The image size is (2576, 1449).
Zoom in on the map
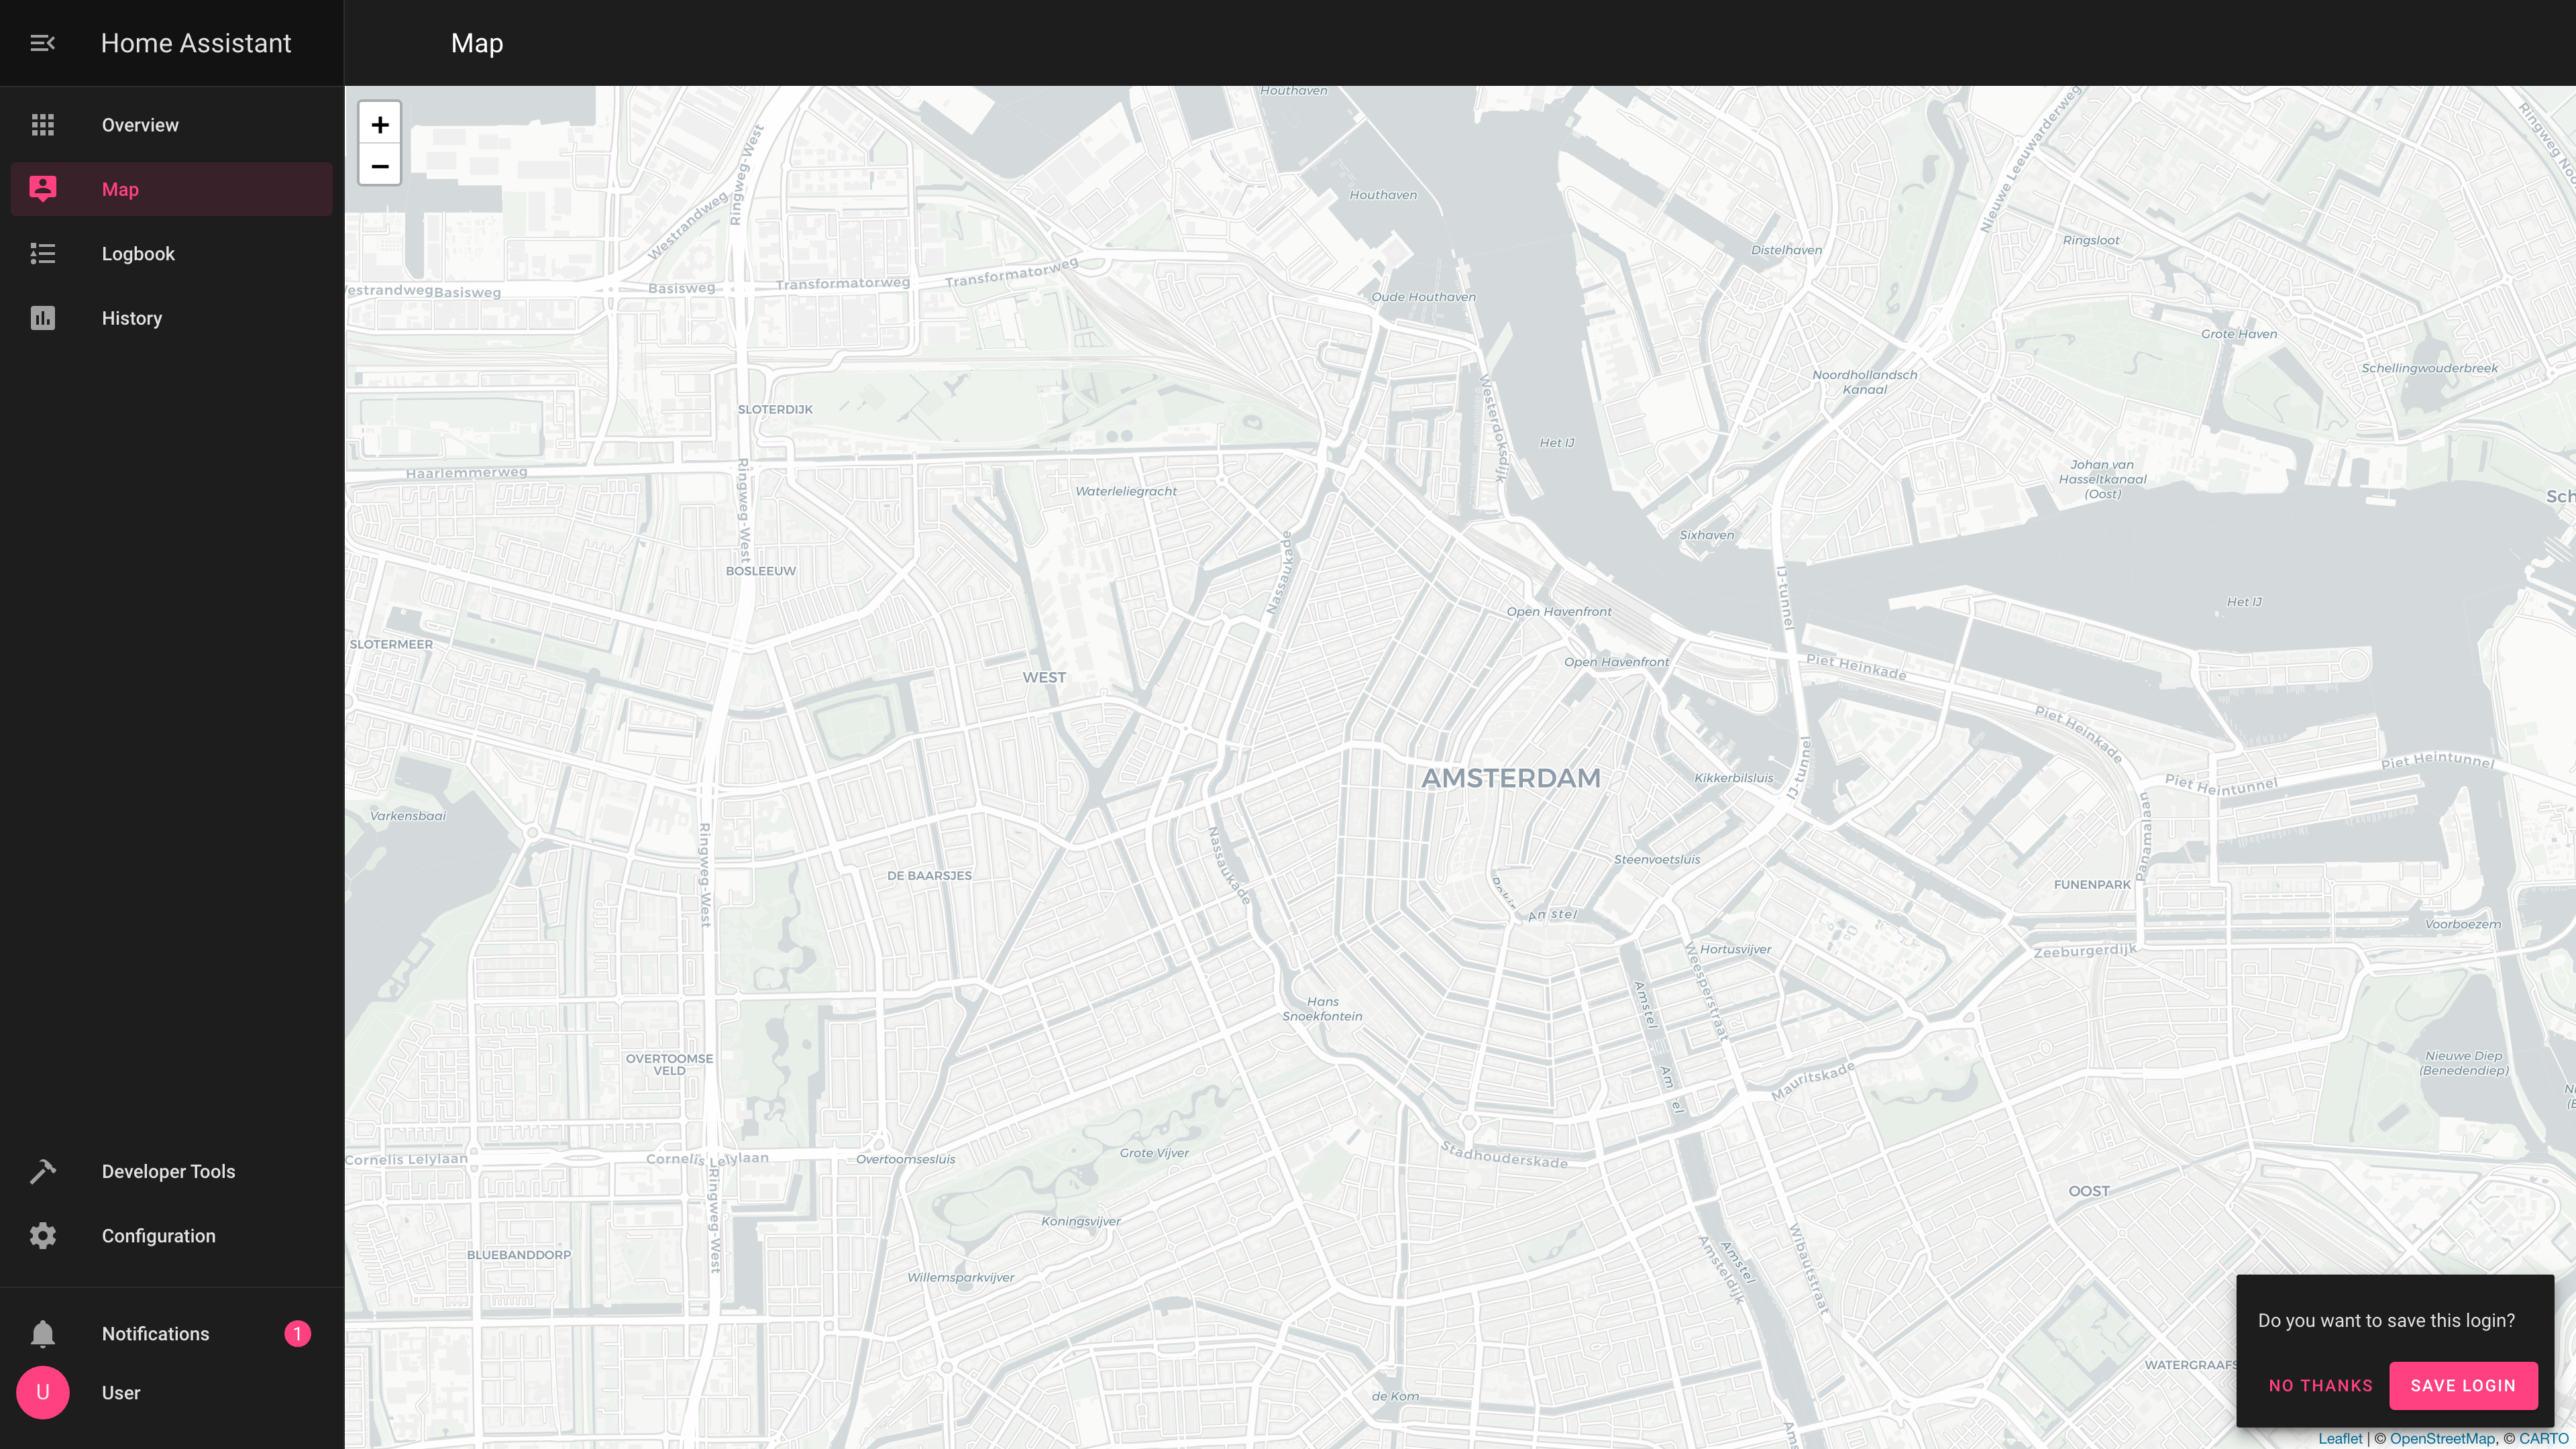pyautogui.click(x=380, y=124)
